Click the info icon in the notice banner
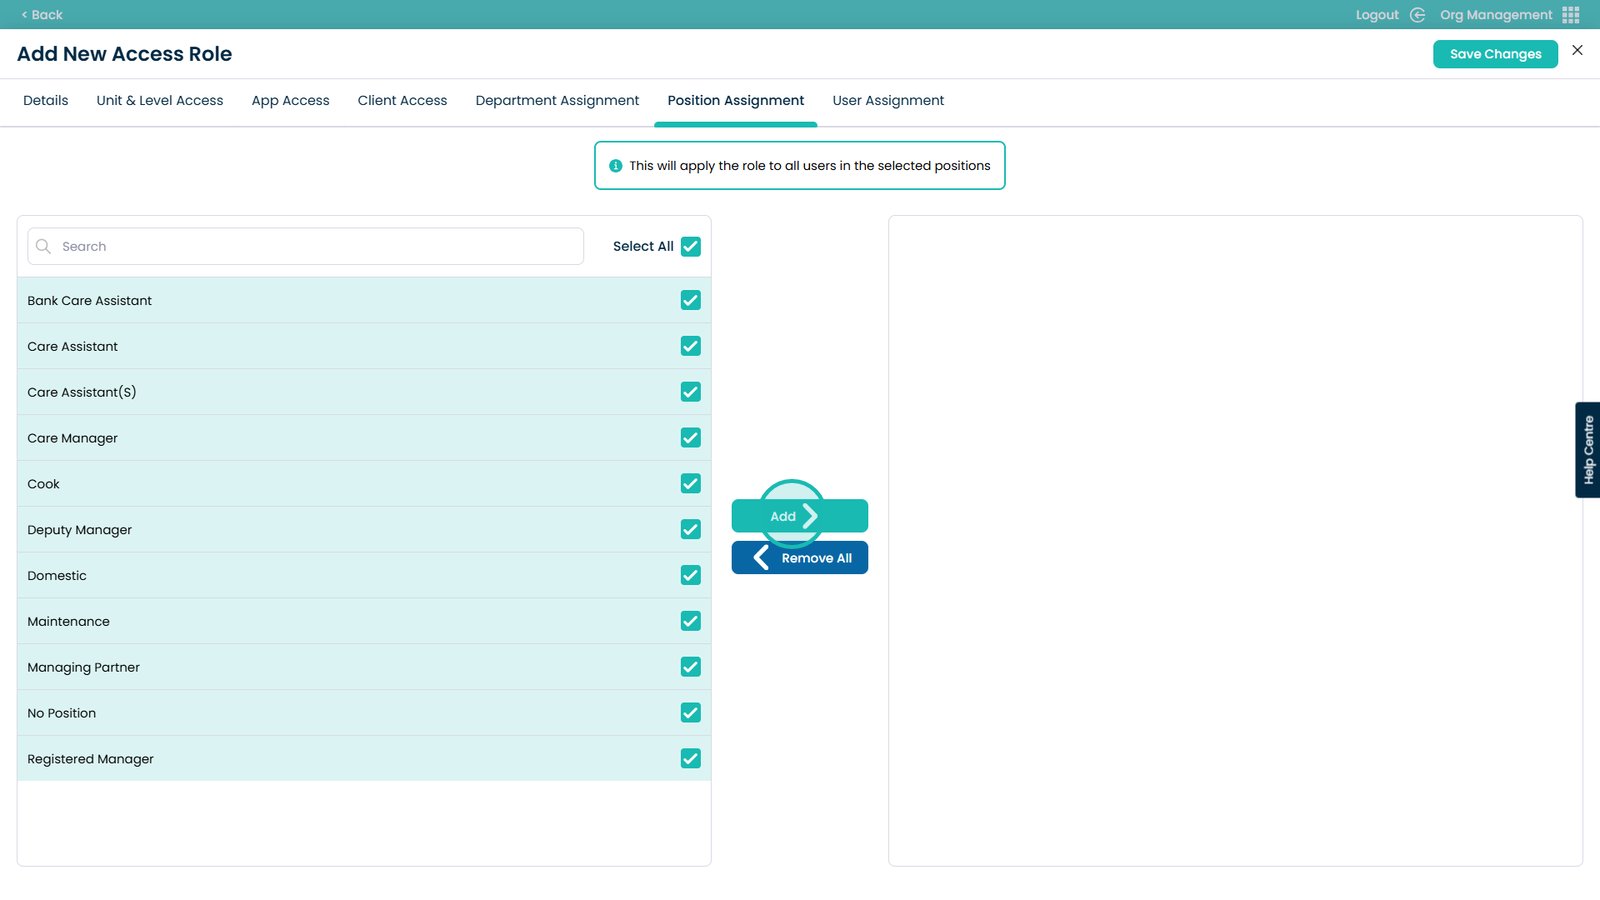 [616, 166]
